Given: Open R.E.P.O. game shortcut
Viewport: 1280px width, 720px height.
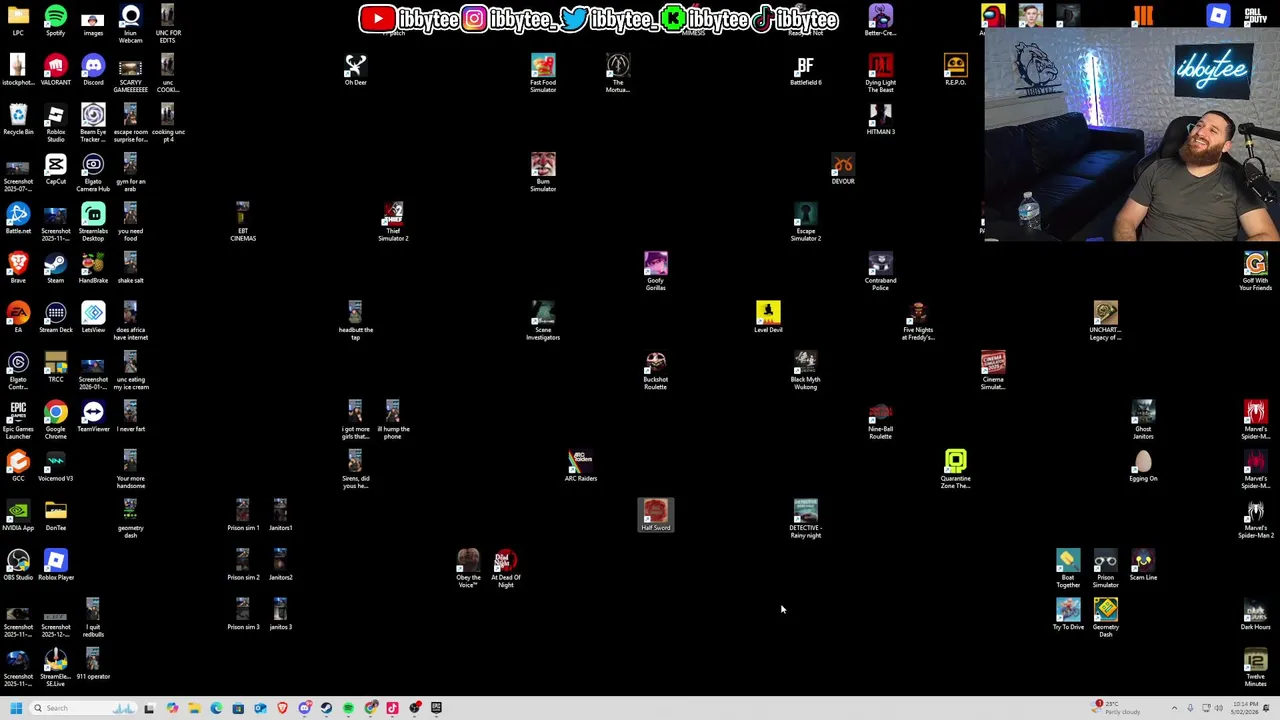Looking at the screenshot, I should point(955,70).
